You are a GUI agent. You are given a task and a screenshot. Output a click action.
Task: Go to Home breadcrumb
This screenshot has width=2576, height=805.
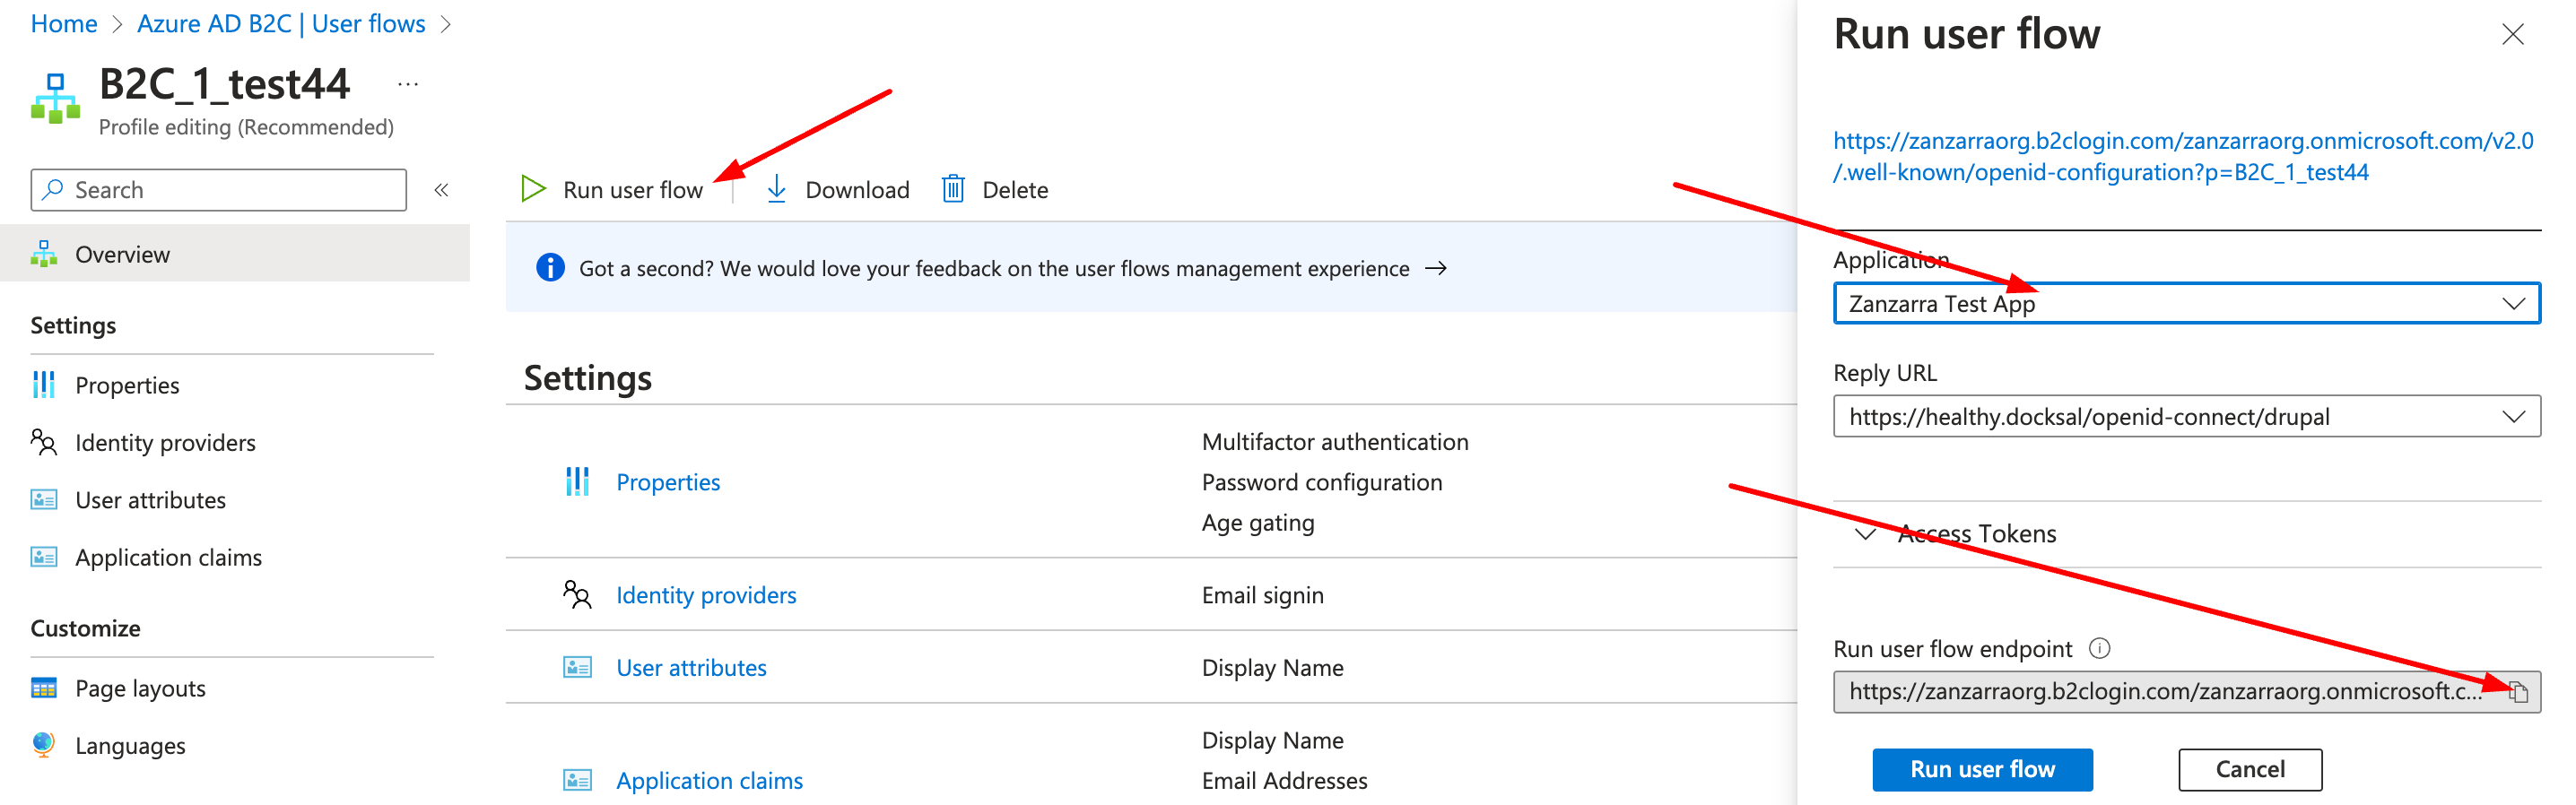tap(64, 23)
